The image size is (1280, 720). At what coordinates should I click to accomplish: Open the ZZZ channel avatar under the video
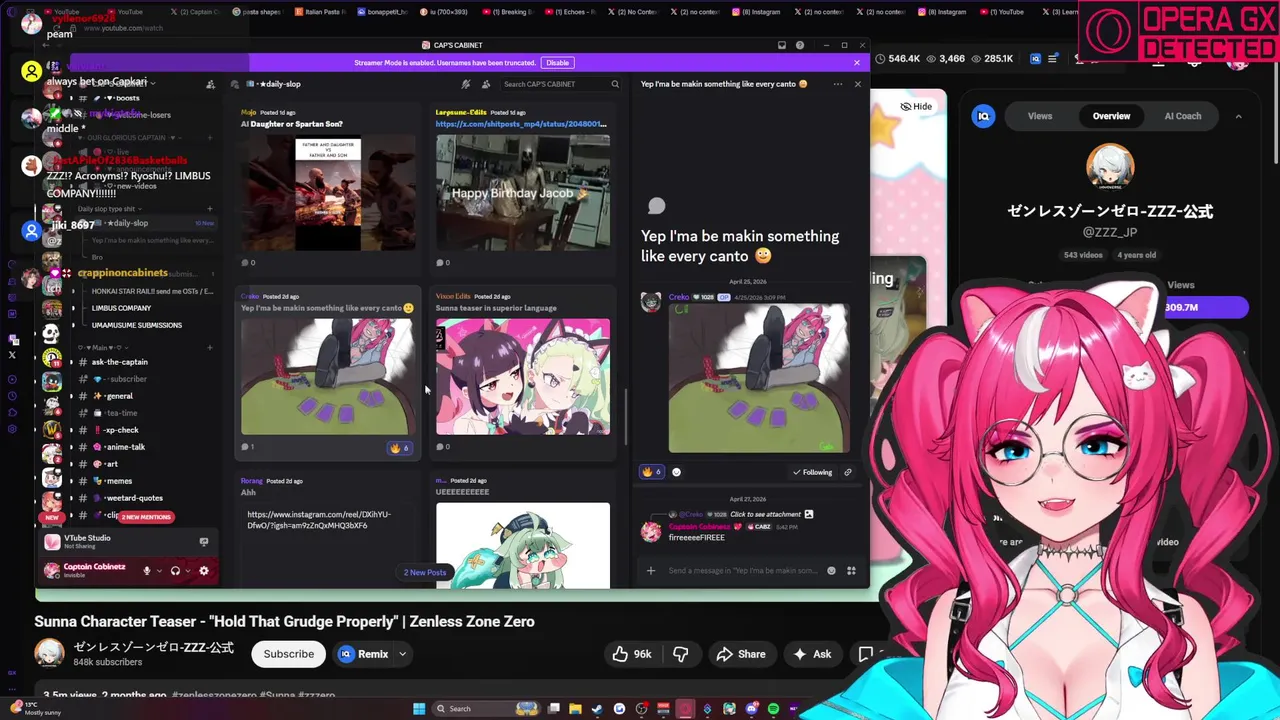[x=49, y=652]
